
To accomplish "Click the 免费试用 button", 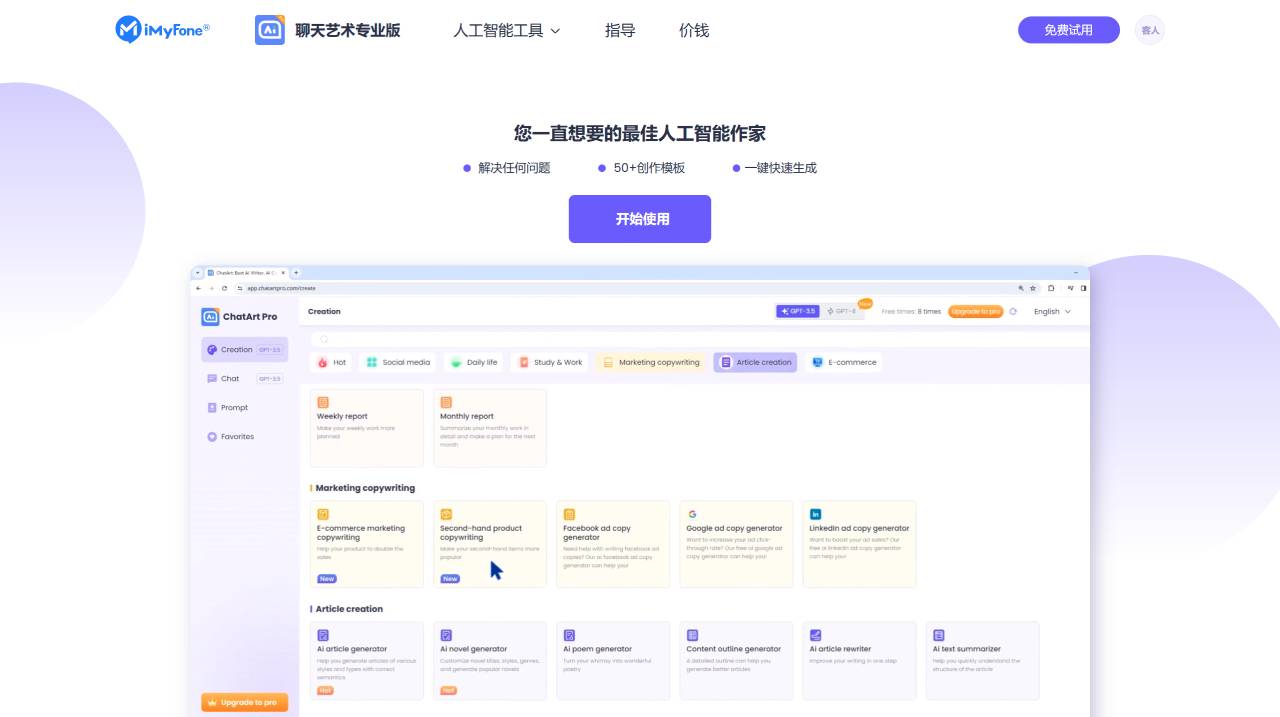I will [x=1068, y=30].
